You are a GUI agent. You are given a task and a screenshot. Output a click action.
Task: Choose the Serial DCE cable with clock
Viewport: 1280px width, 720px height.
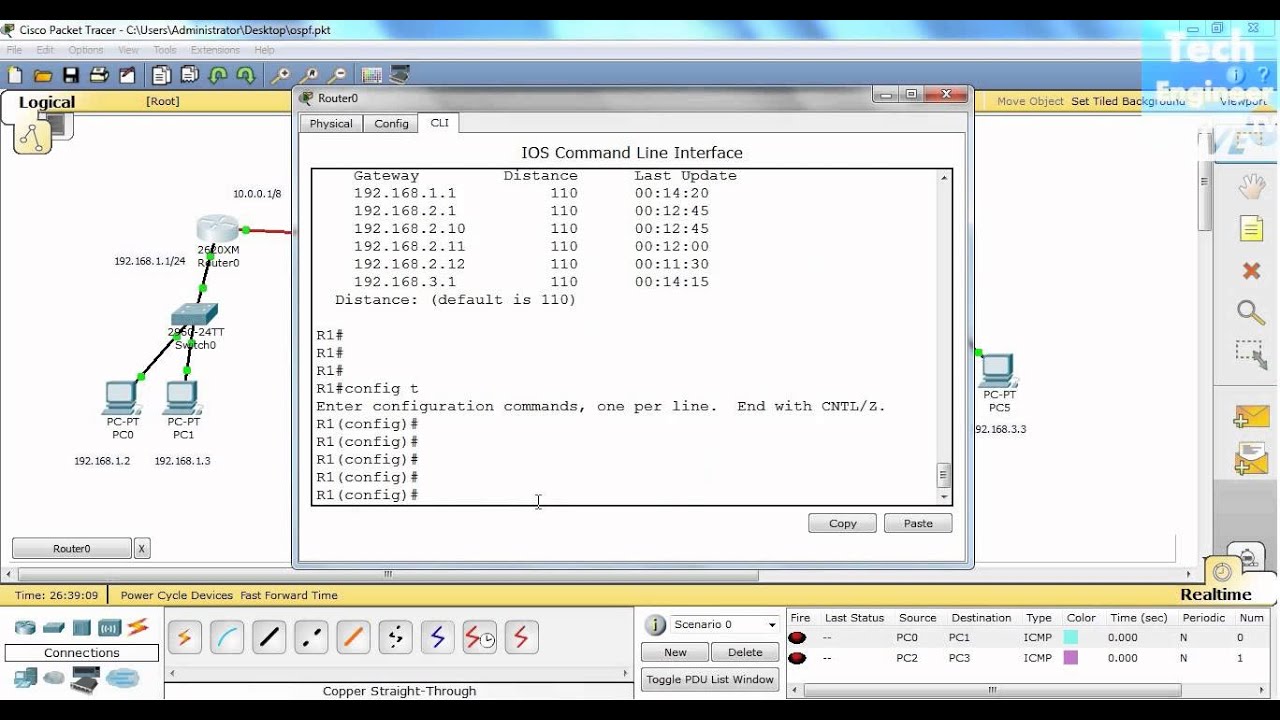click(x=479, y=637)
